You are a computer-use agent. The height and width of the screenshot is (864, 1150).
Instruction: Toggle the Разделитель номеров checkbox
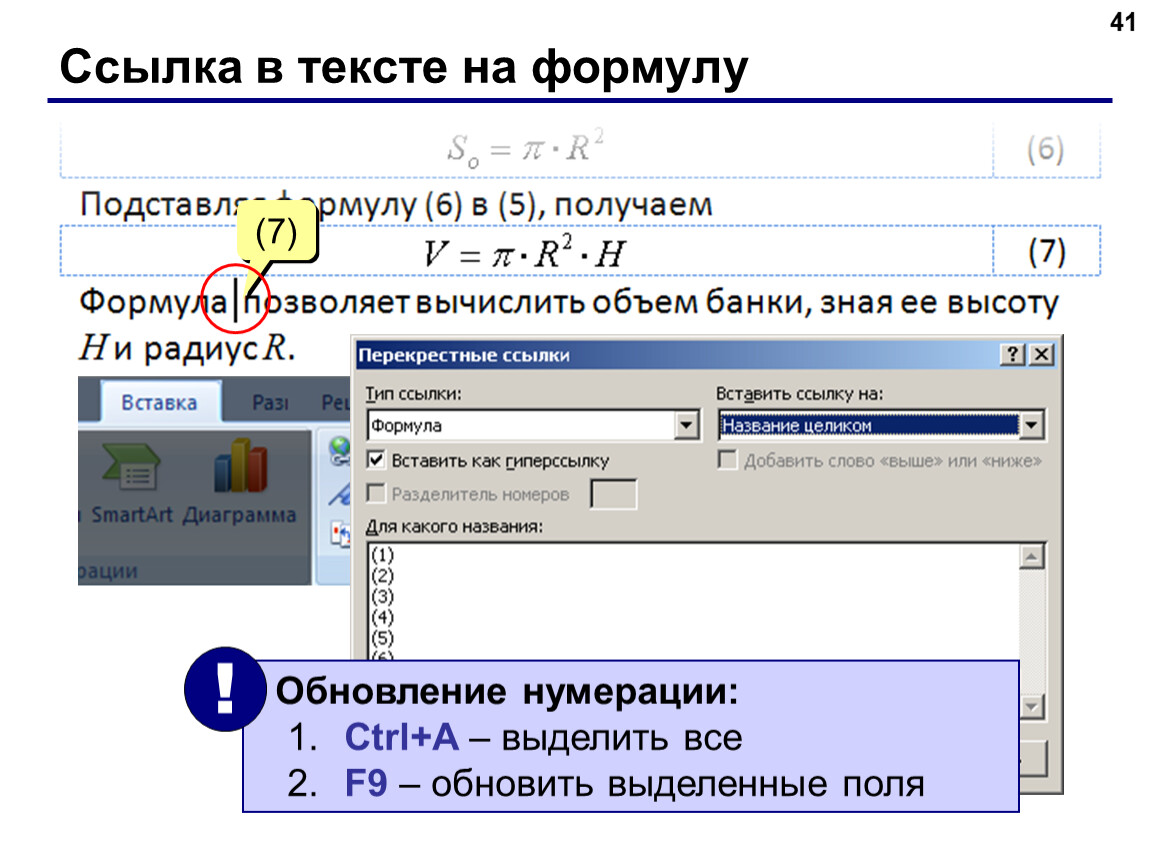point(376,493)
